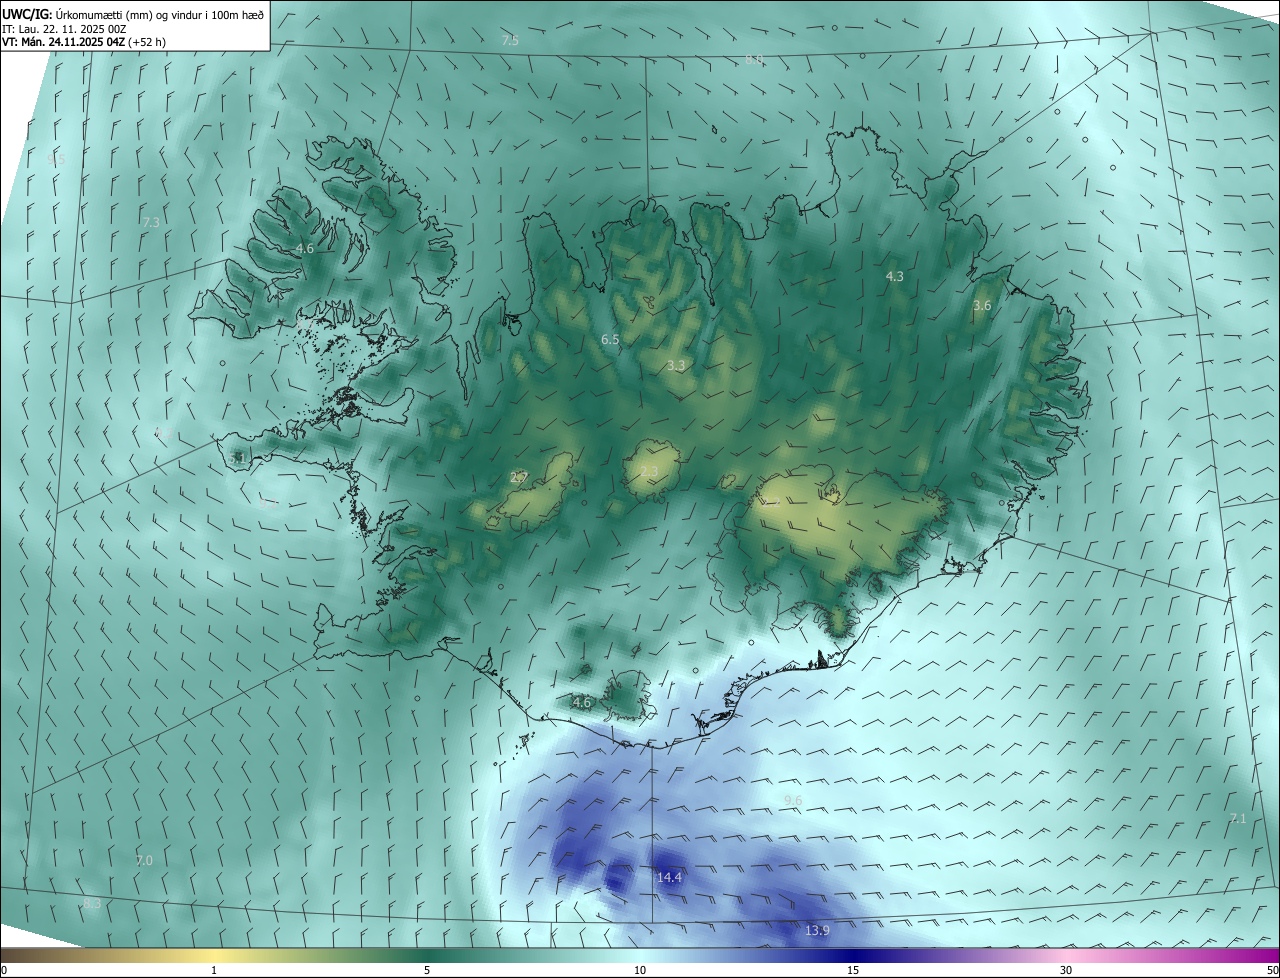Screen dimensions: 1280x978
Task: Click the "10" tick on the colour scale
Action: click(640, 970)
